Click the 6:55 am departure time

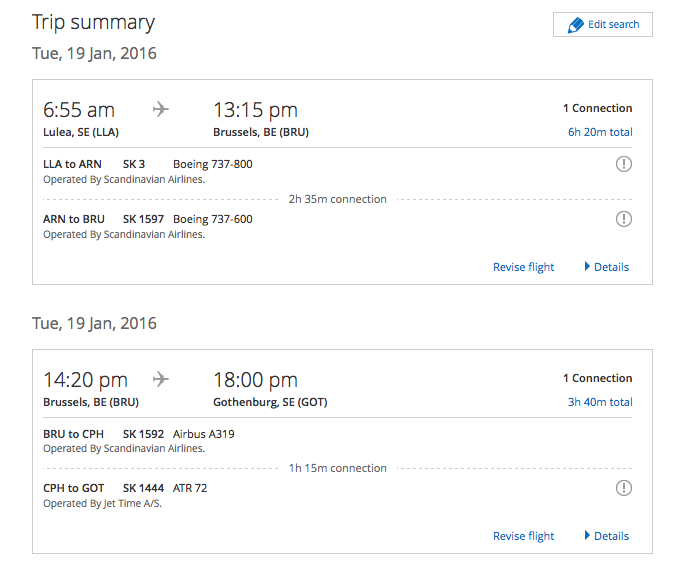[x=79, y=110]
